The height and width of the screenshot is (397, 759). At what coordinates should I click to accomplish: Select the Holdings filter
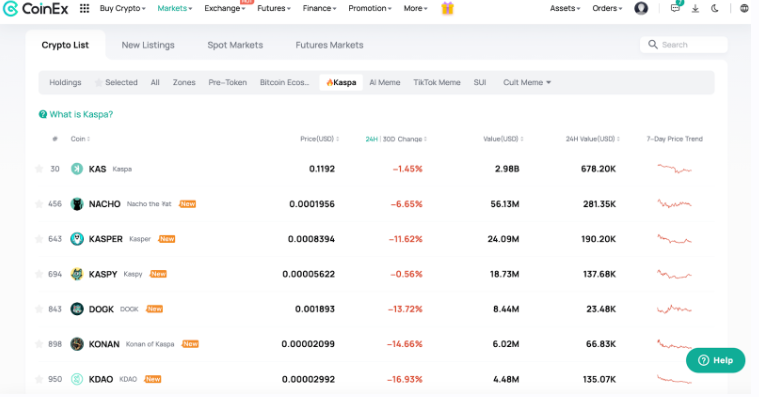65,82
